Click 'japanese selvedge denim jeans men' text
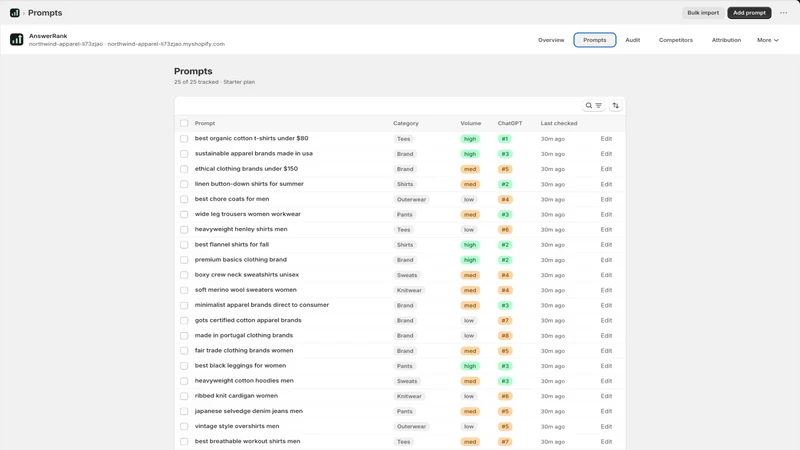Image resolution: width=800 pixels, height=450 pixels. click(248, 411)
